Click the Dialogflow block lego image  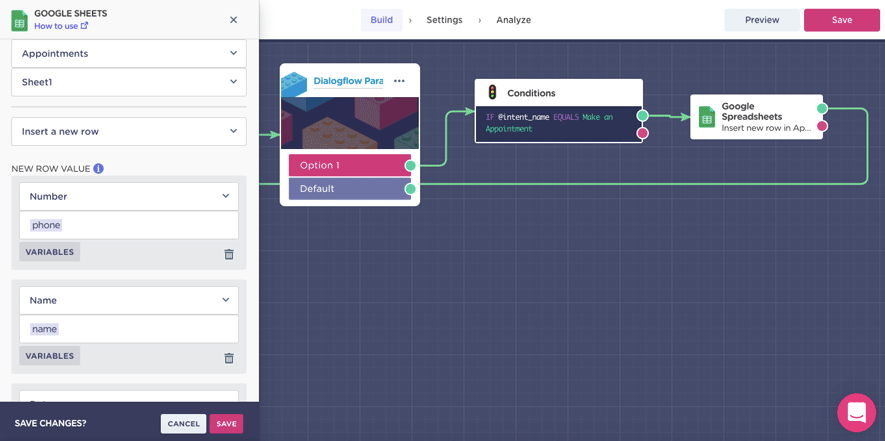click(350, 123)
